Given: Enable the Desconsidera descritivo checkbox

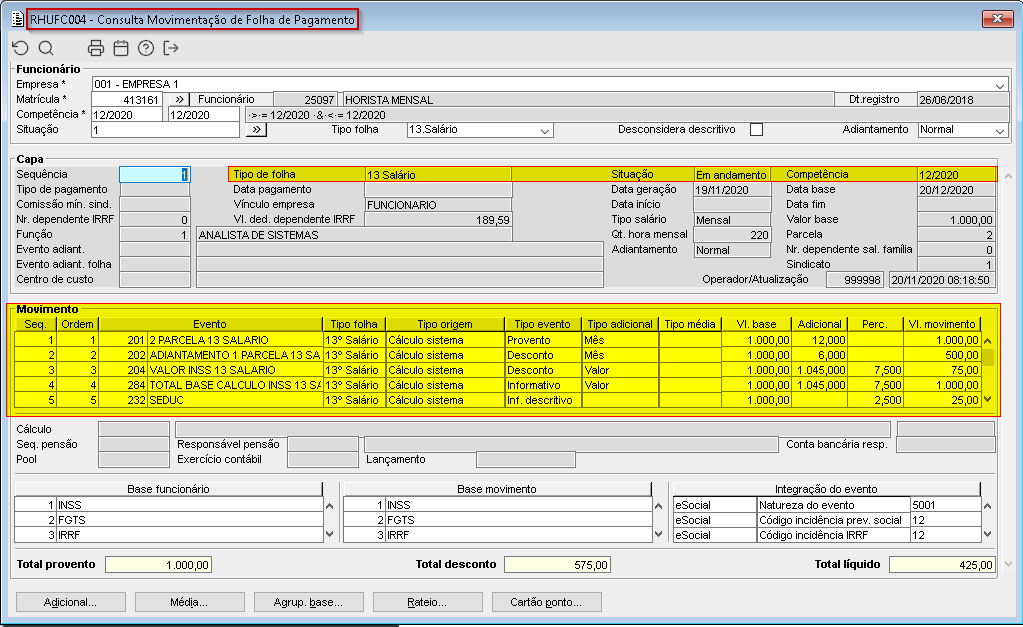Looking at the screenshot, I should (756, 130).
